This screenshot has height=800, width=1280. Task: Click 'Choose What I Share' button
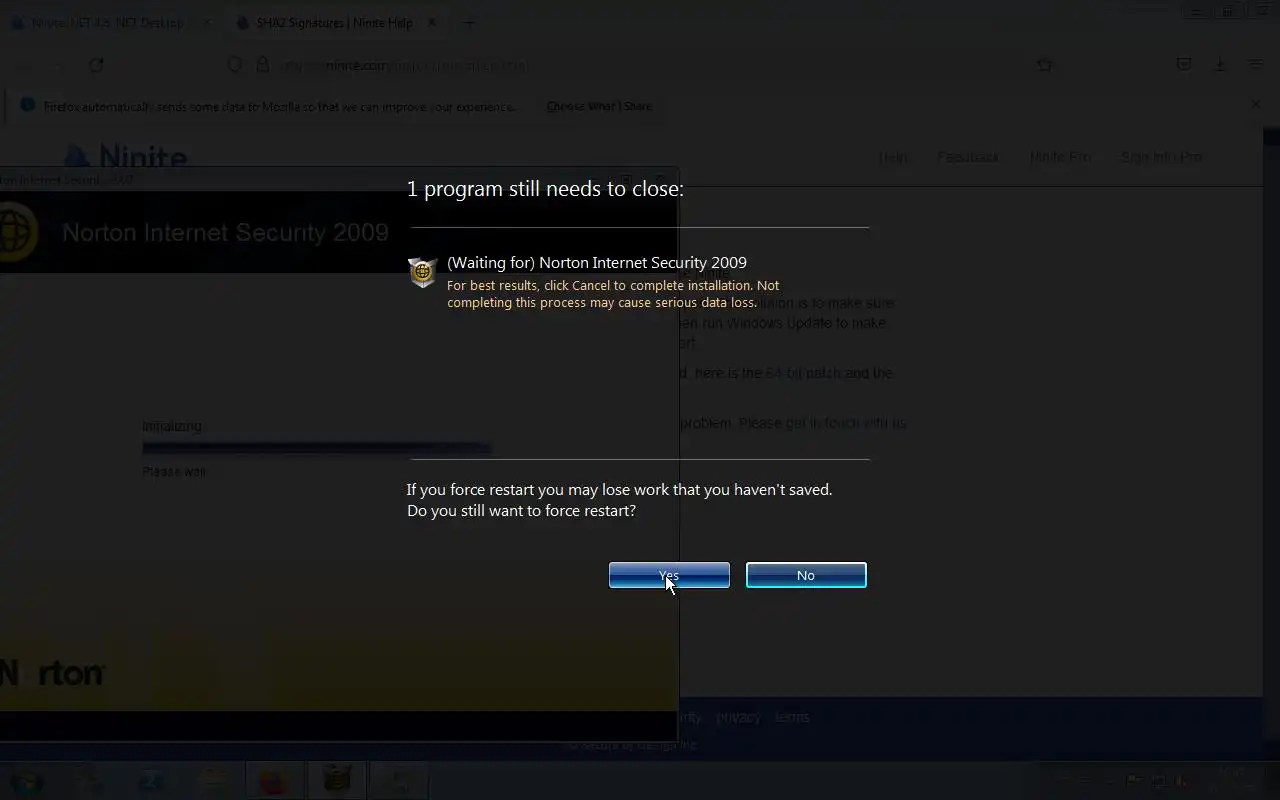(598, 106)
